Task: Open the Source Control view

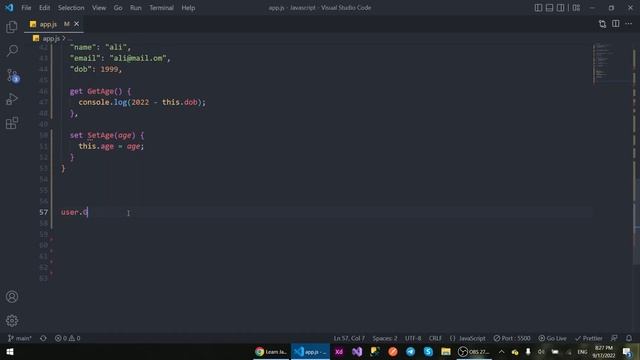Action: (x=13, y=76)
